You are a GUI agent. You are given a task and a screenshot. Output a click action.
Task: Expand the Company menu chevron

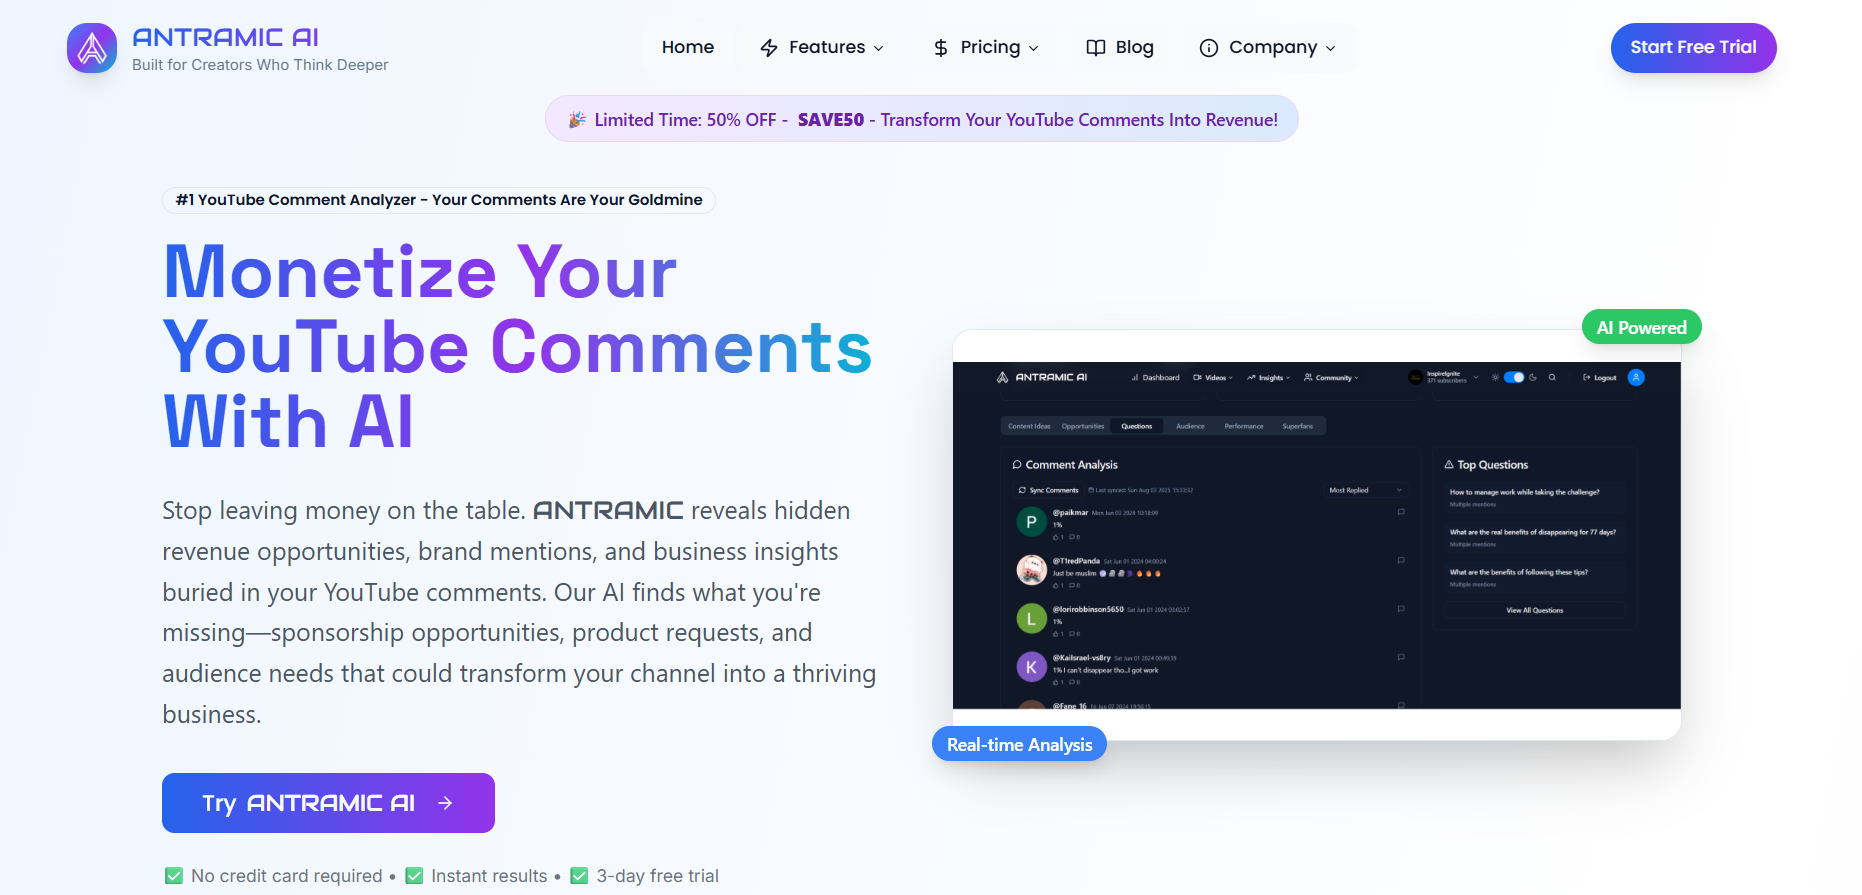pos(1331,48)
